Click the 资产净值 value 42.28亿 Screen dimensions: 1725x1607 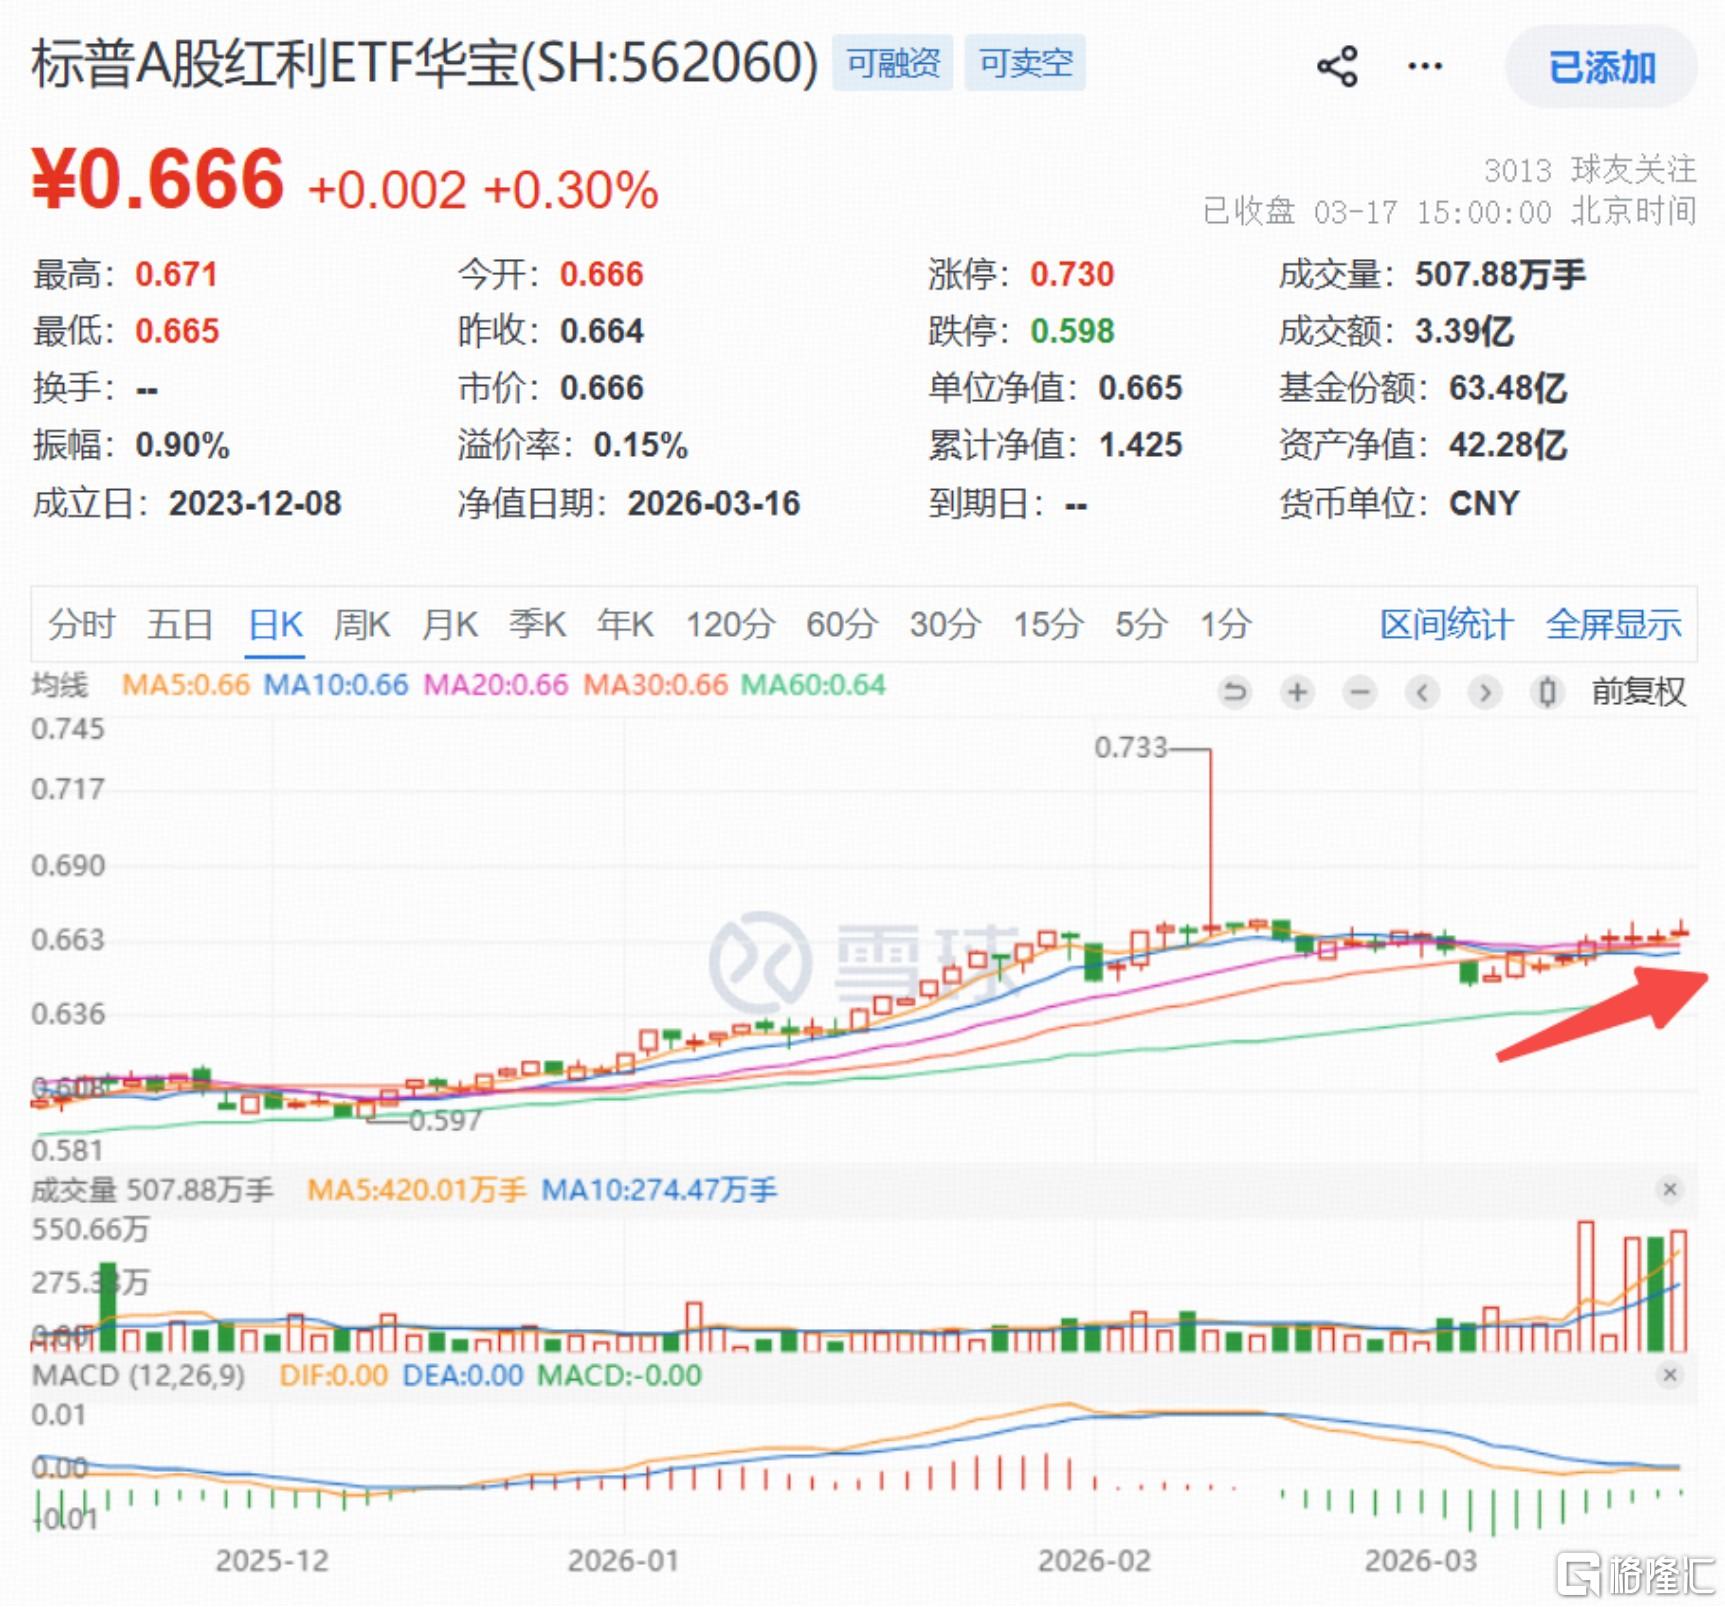click(x=1508, y=445)
